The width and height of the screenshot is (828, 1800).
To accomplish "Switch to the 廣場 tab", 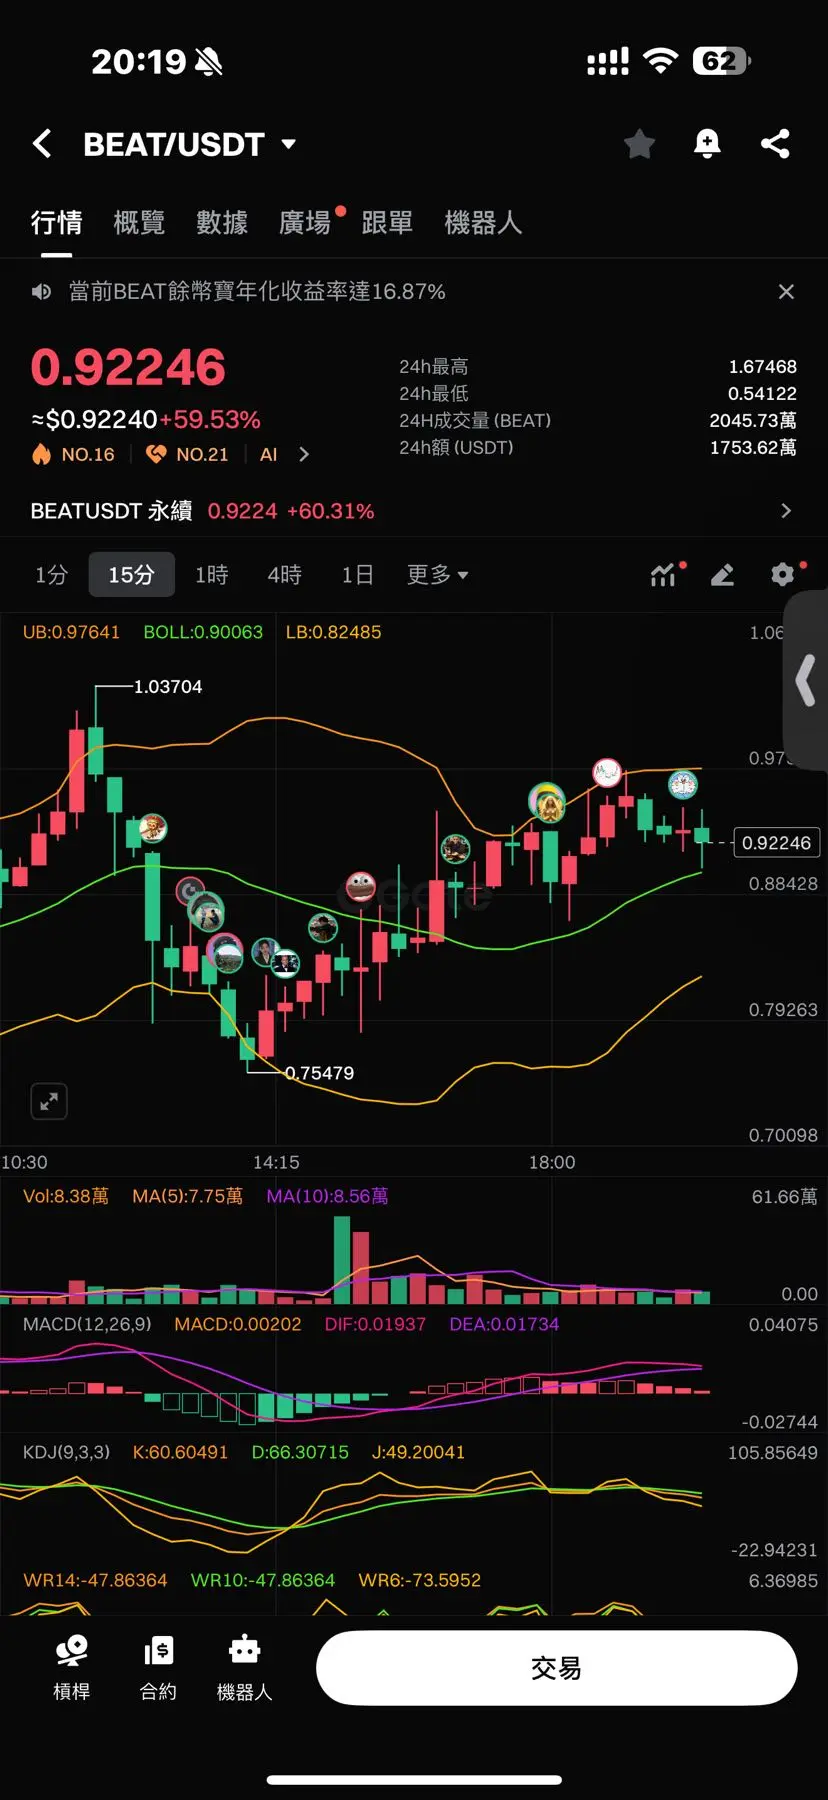I will coord(305,223).
